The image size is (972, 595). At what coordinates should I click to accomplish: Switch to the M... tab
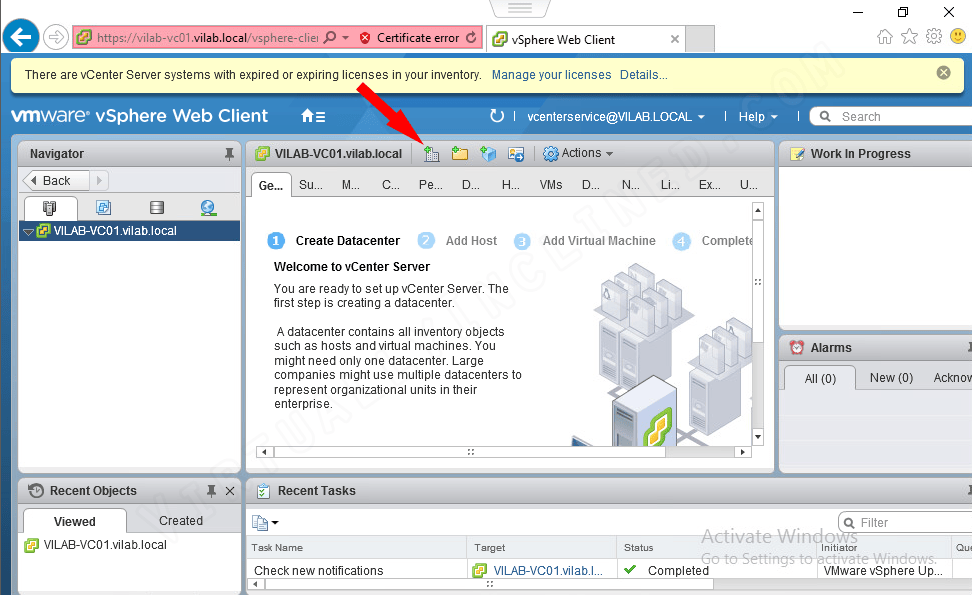tap(351, 185)
